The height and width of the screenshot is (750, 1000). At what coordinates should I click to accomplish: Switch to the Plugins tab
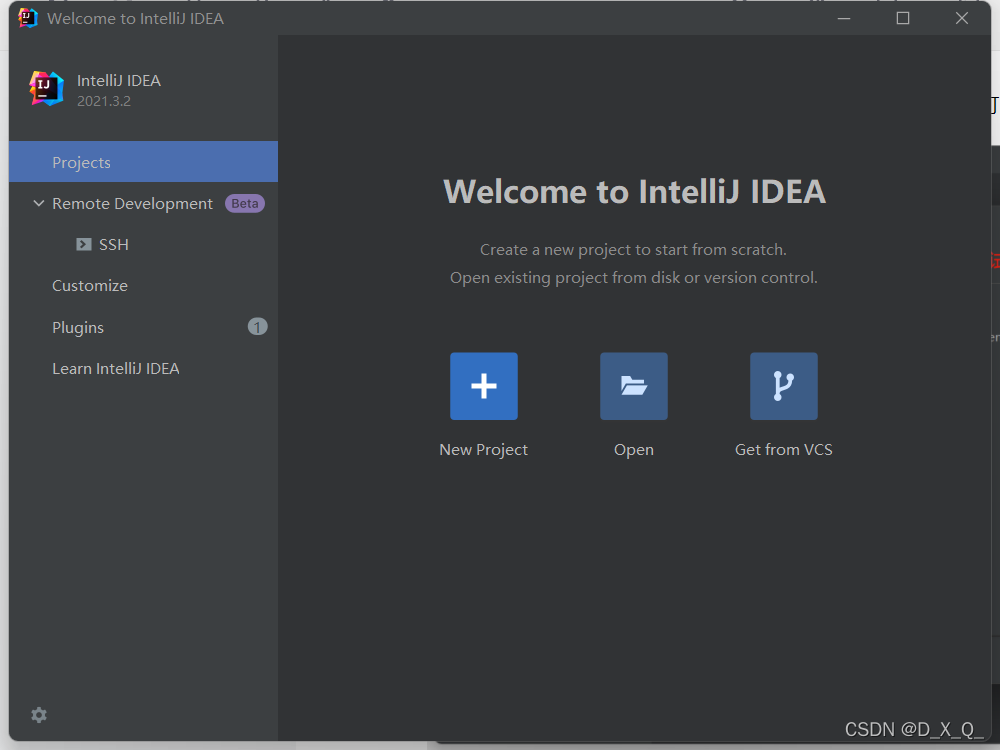(143, 327)
